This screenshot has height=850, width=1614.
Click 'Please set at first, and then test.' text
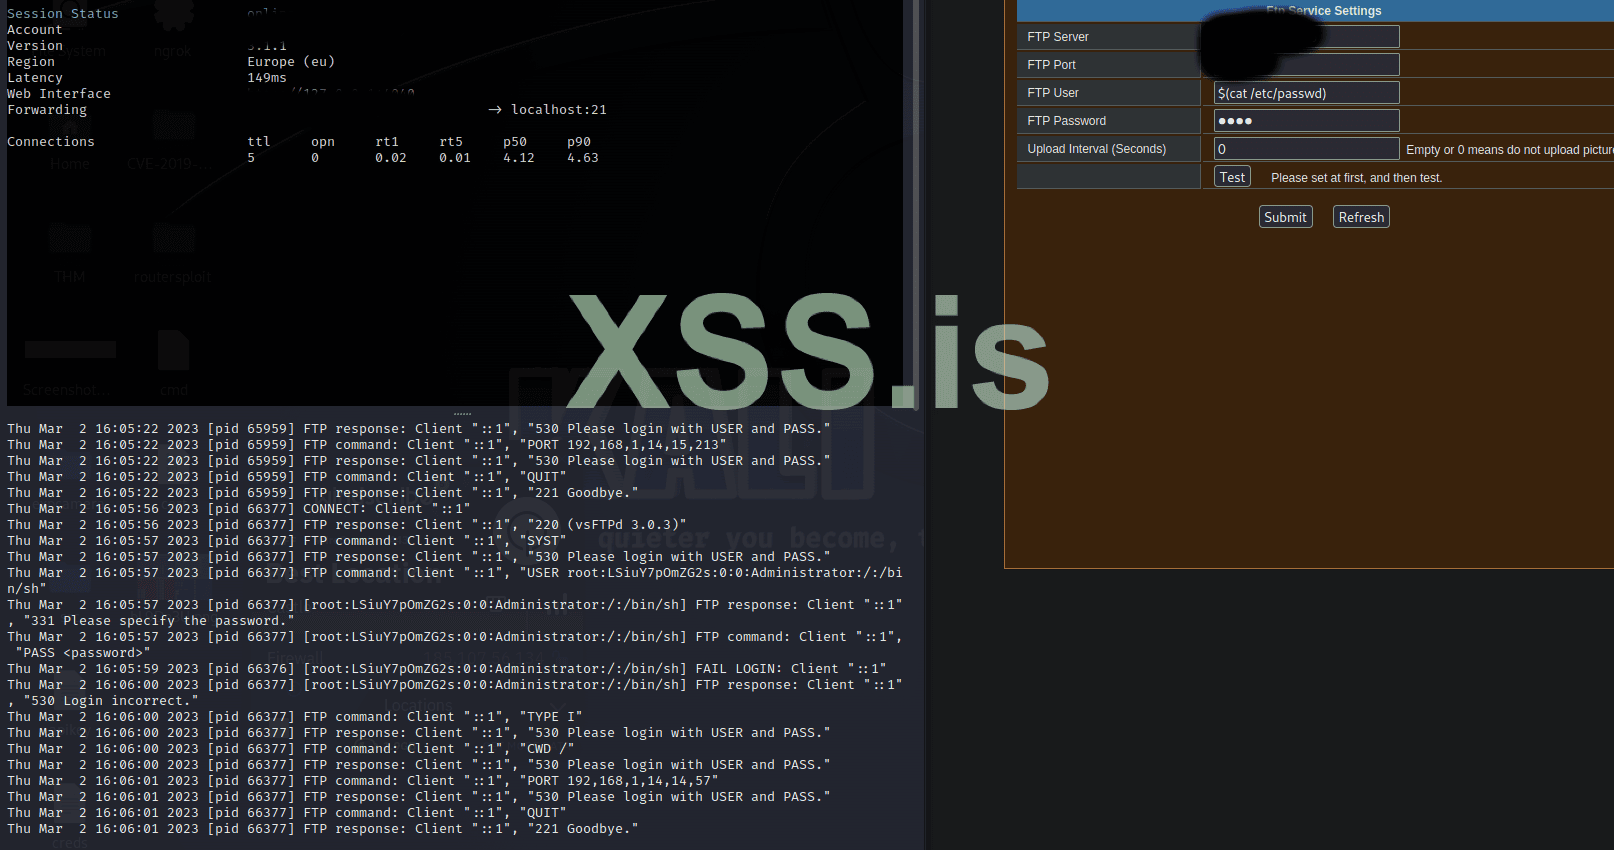point(1356,178)
